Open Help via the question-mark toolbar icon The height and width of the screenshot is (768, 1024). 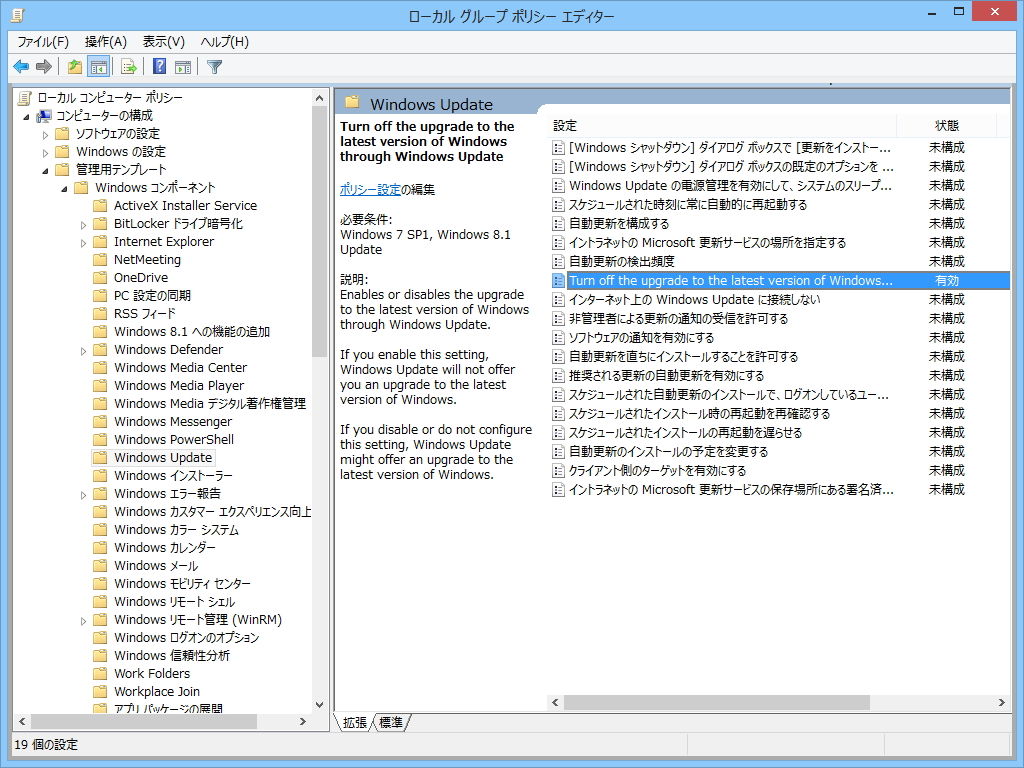click(x=159, y=66)
